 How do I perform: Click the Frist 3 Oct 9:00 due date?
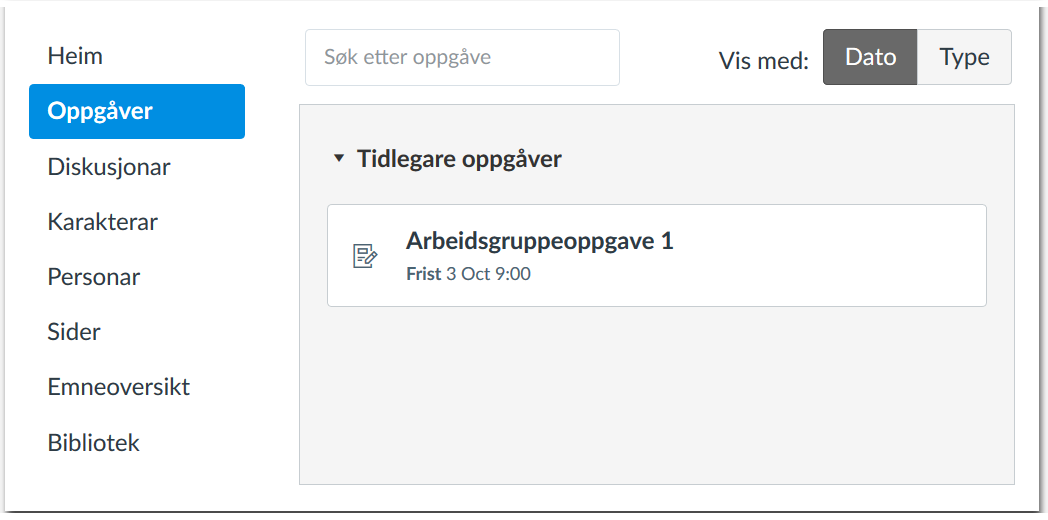point(468,274)
